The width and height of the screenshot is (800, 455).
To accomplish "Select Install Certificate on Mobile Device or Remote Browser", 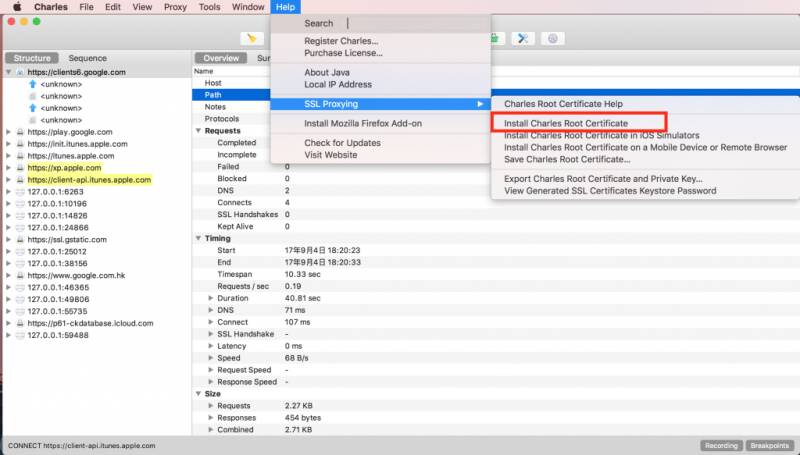I will [645, 147].
